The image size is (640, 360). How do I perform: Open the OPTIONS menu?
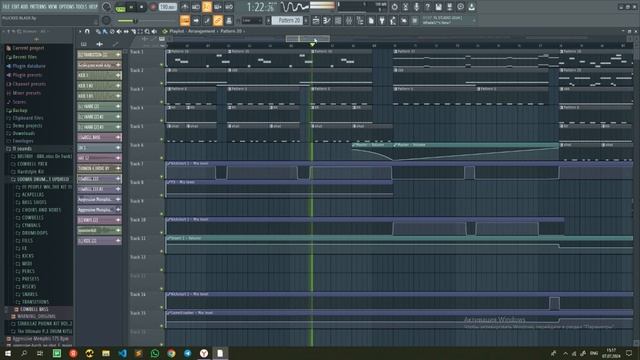67,7
